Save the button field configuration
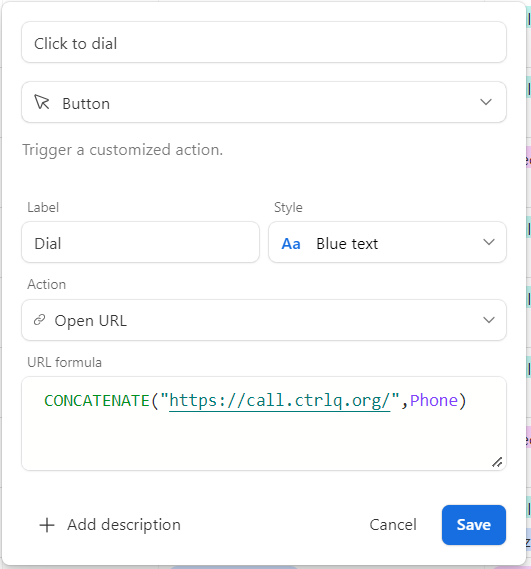 coord(474,525)
